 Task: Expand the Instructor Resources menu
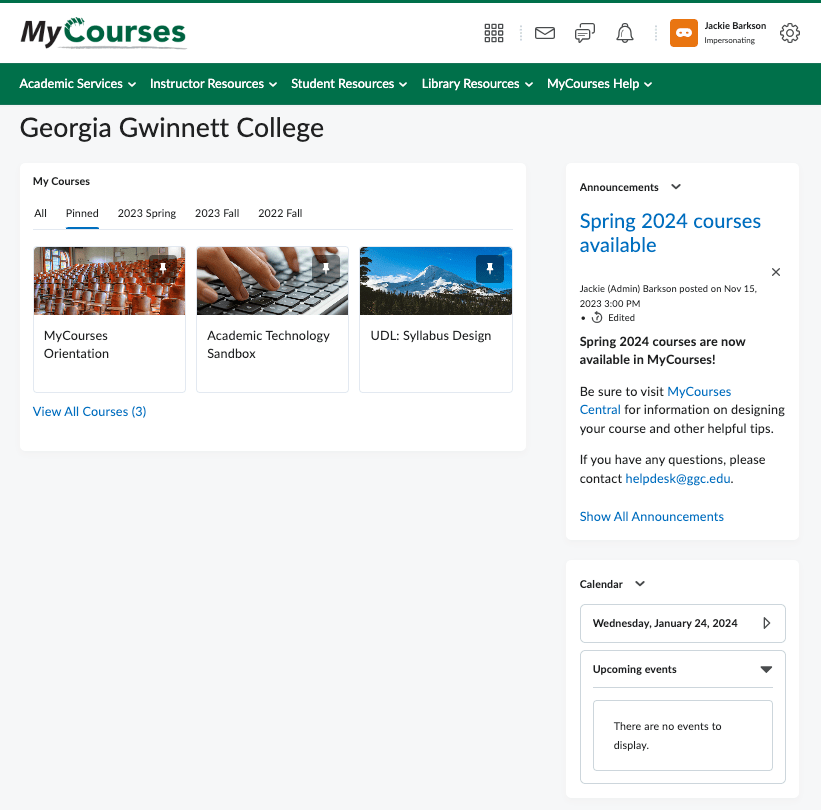click(213, 84)
